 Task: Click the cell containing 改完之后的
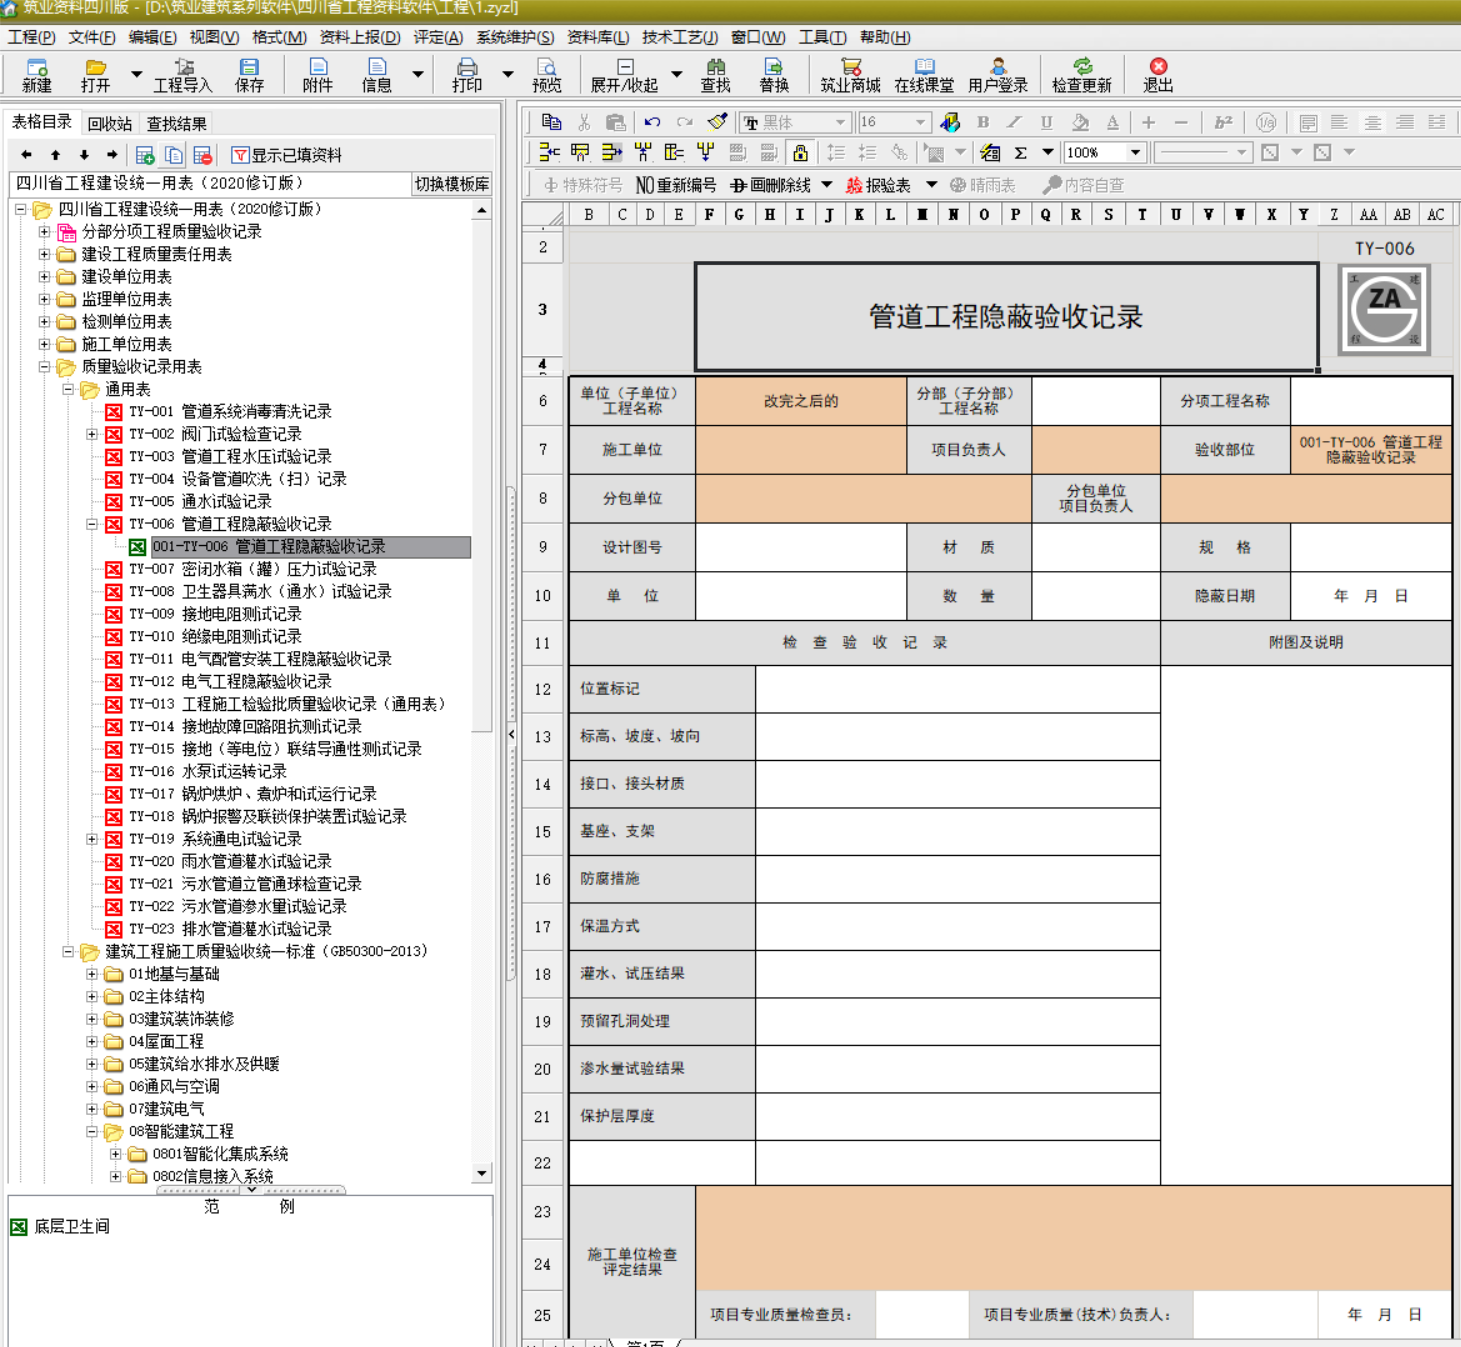[x=801, y=401]
